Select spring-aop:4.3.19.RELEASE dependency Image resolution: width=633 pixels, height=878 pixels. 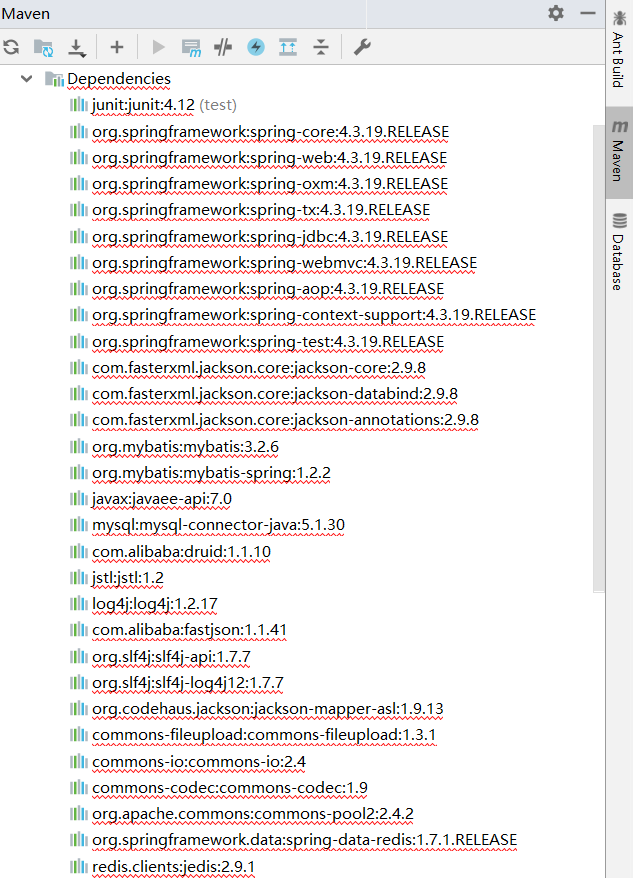(x=257, y=289)
